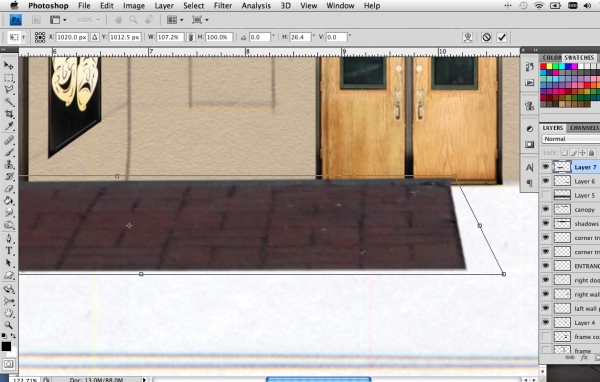
Task: Open the 3D menu
Action: pyautogui.click(x=285, y=6)
